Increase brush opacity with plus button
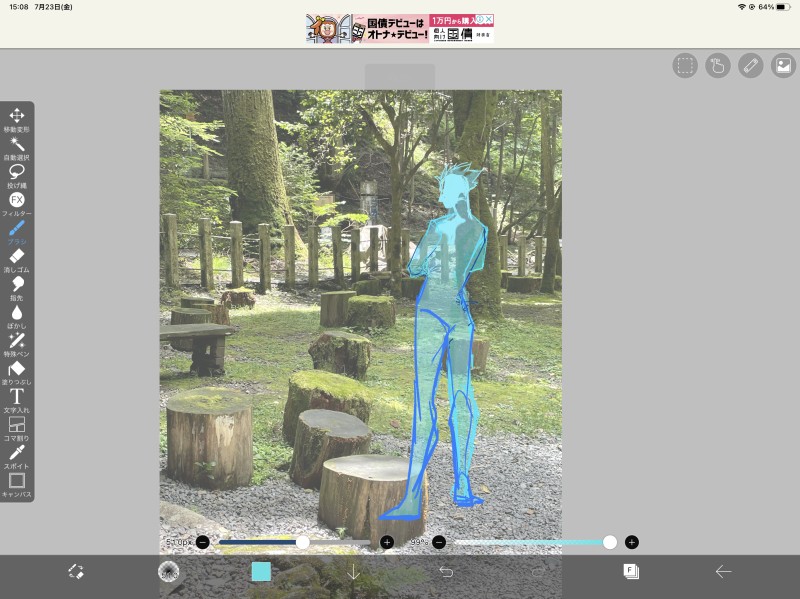The width and height of the screenshot is (800, 599). click(x=632, y=542)
